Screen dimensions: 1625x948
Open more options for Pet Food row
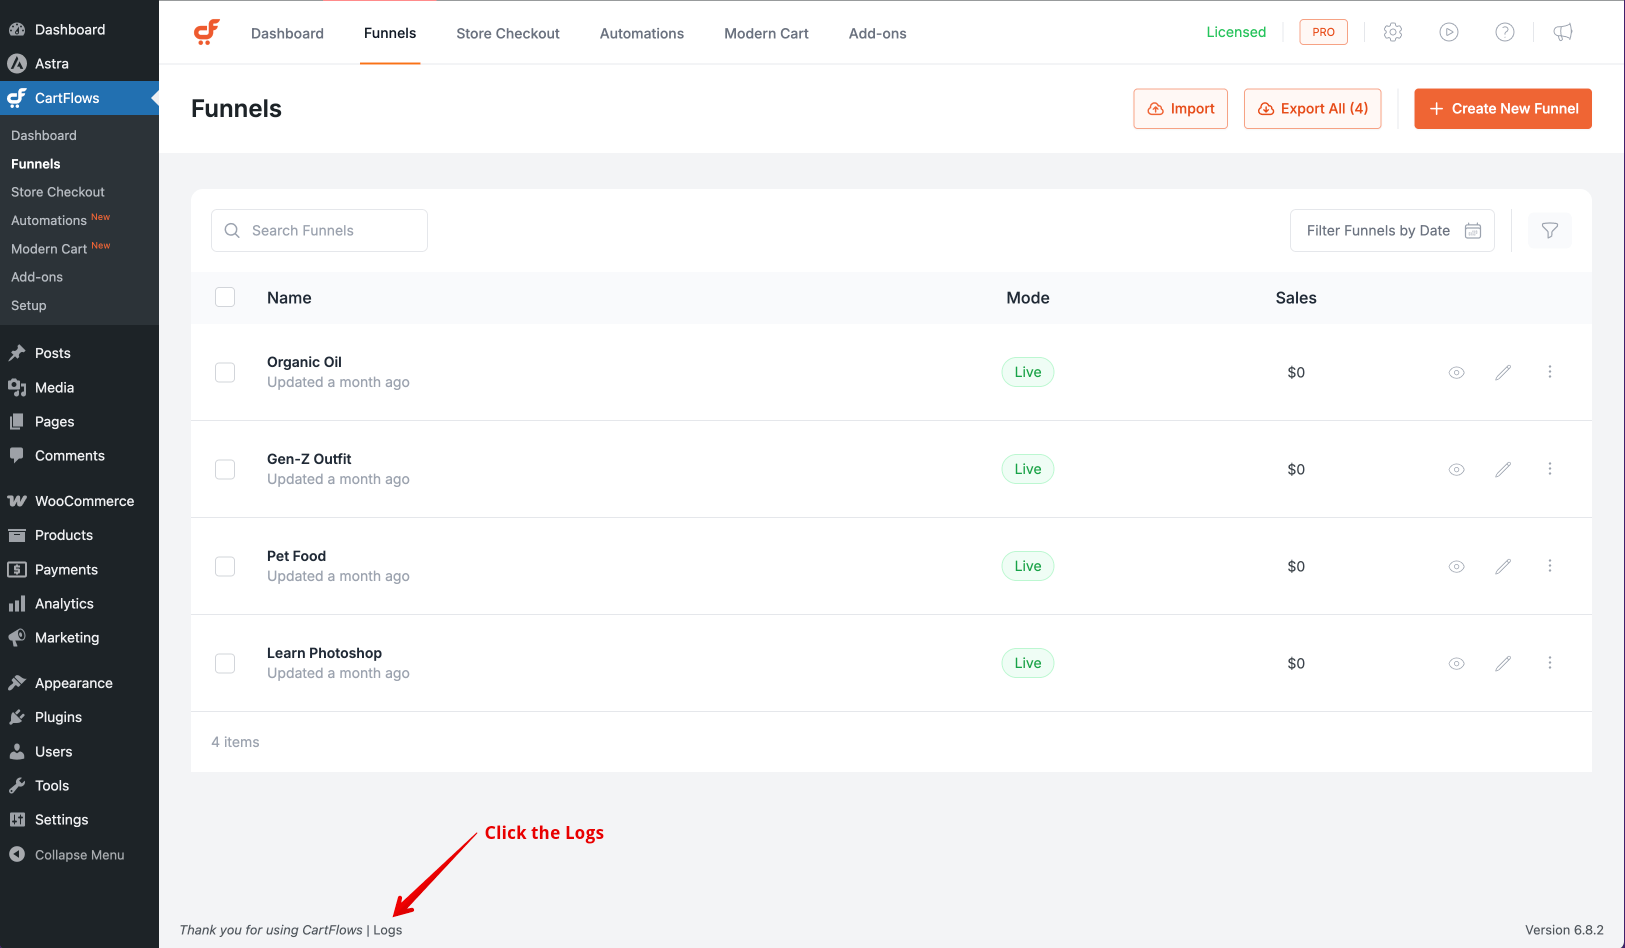(1550, 566)
